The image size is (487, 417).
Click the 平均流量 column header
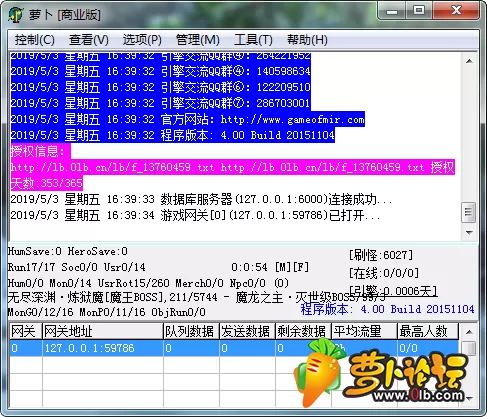pyautogui.click(x=364, y=332)
